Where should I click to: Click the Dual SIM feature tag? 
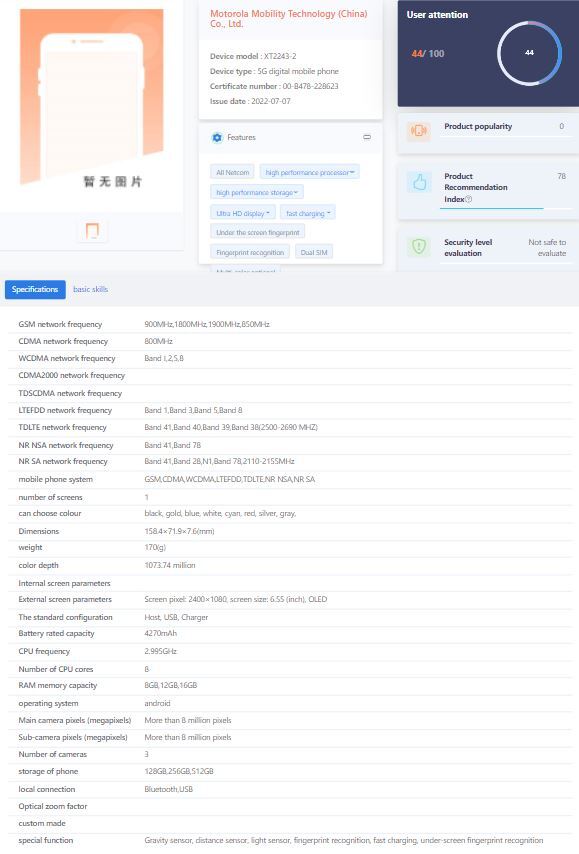tap(314, 252)
